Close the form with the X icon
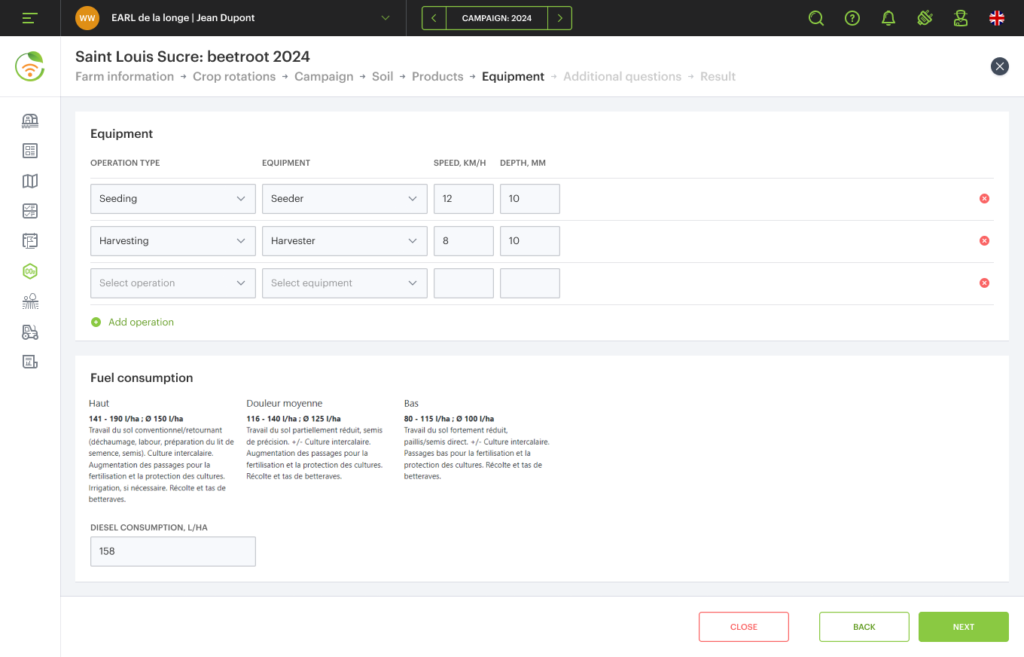The image size is (1024, 657). (x=999, y=66)
